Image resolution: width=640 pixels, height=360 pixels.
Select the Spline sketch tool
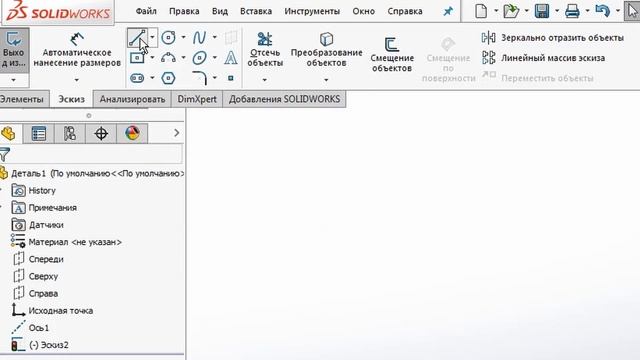(x=199, y=38)
